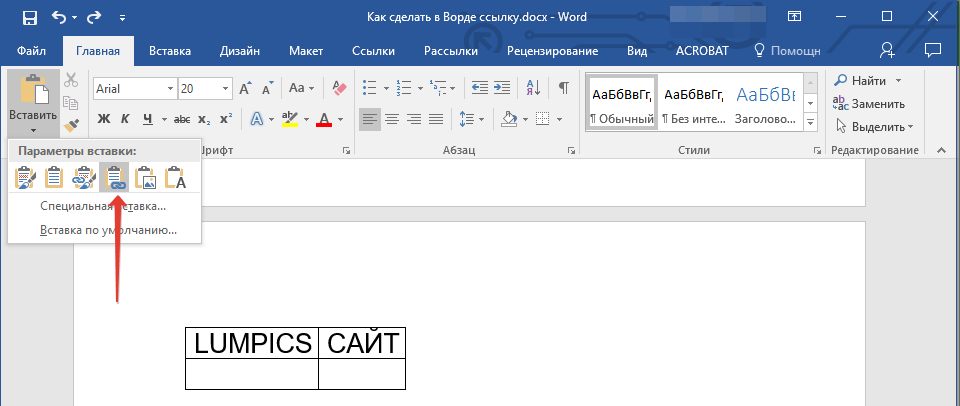960x406 pixels.
Task: Toggle Bold formatting (Ж)
Action: pyautogui.click(x=103, y=120)
